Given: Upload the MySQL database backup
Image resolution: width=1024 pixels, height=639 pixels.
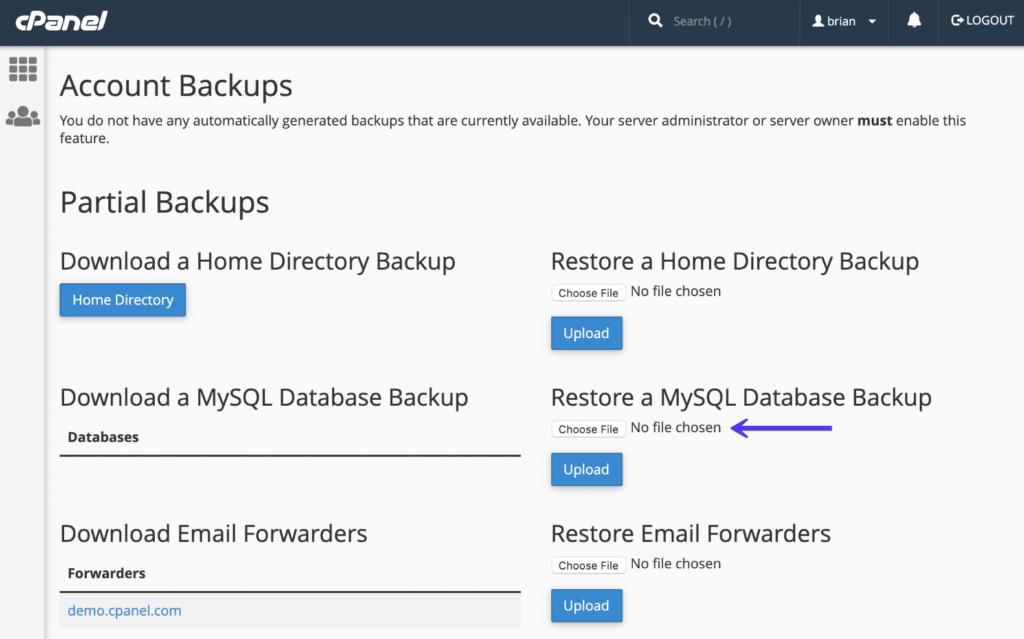Looking at the screenshot, I should coord(586,468).
